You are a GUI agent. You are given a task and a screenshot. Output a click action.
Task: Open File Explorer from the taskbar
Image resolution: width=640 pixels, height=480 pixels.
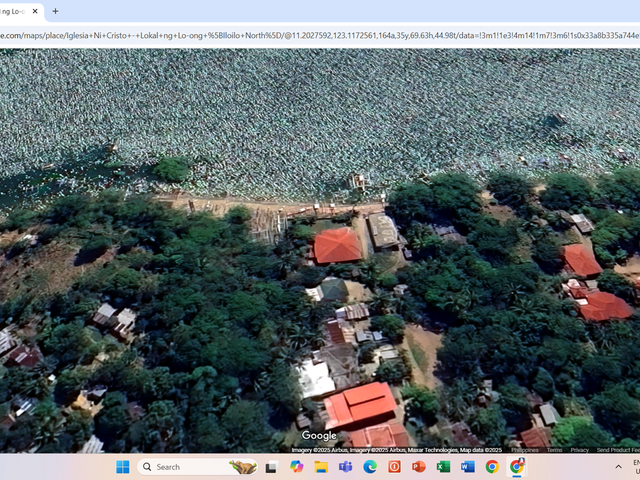(x=321, y=467)
